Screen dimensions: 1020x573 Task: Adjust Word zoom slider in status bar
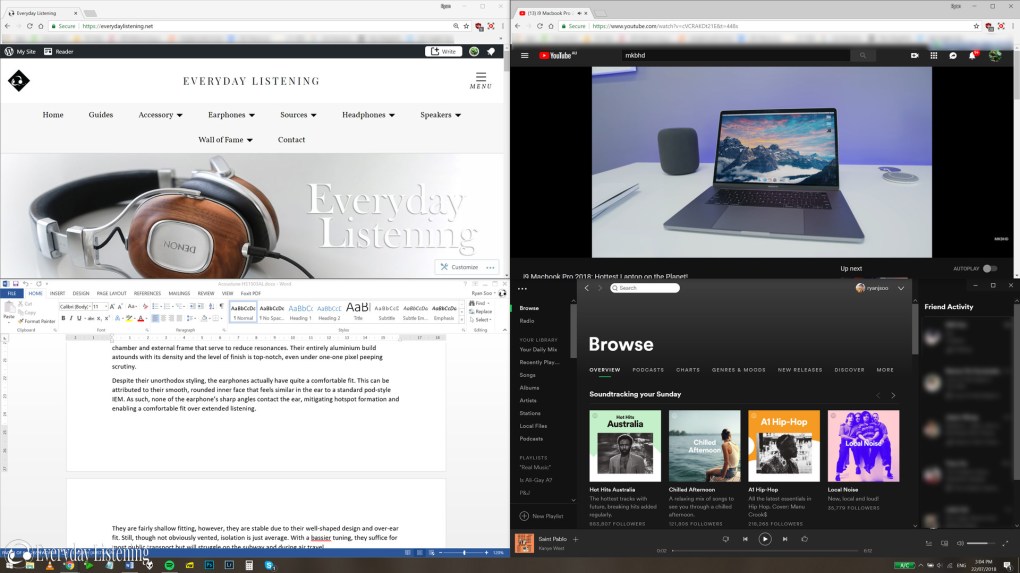click(x=464, y=553)
